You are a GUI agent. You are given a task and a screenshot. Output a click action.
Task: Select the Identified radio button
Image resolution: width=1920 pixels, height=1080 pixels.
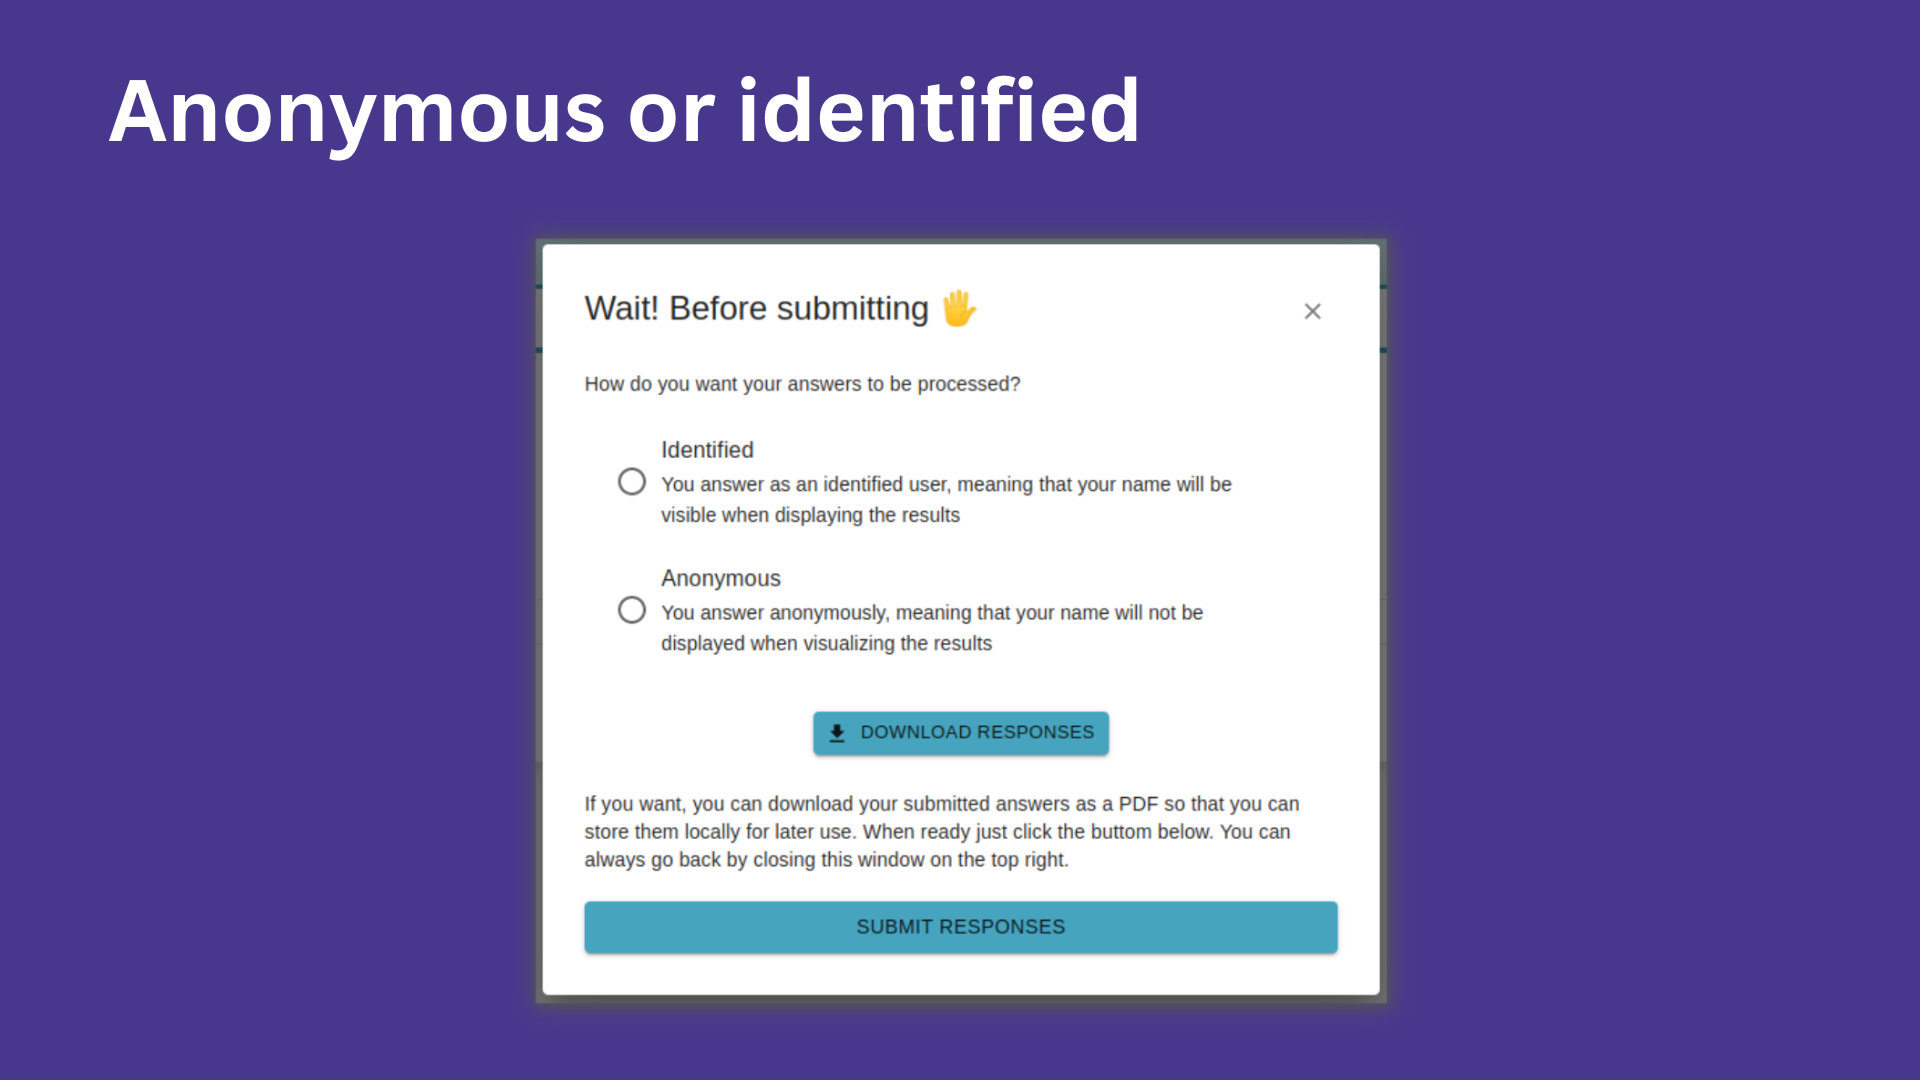pyautogui.click(x=632, y=482)
